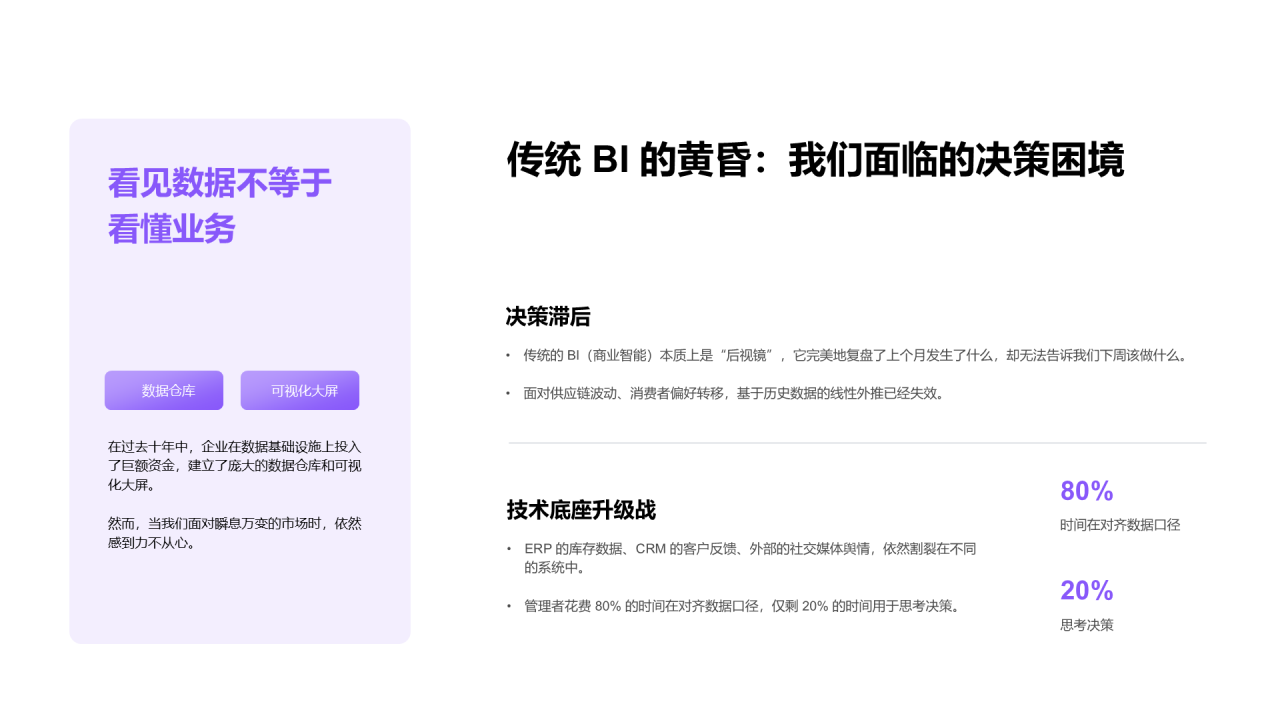Image resolution: width=1280 pixels, height=720 pixels.
Task: Click the bullet mentioning ERP 库存数据
Action: (x=749, y=556)
